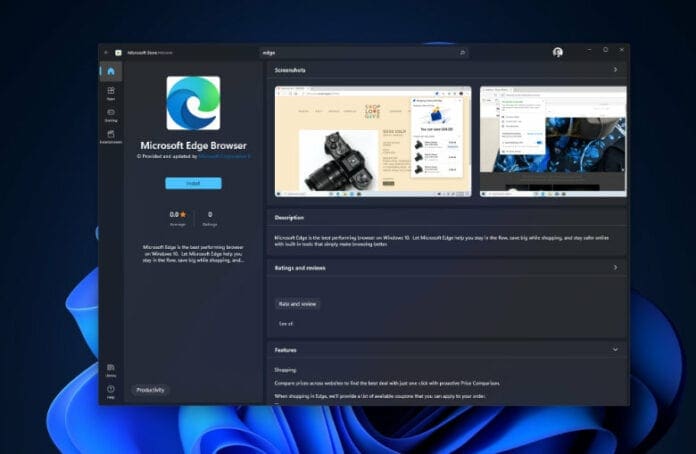Open the Gaming section in the sidebar

111,115
